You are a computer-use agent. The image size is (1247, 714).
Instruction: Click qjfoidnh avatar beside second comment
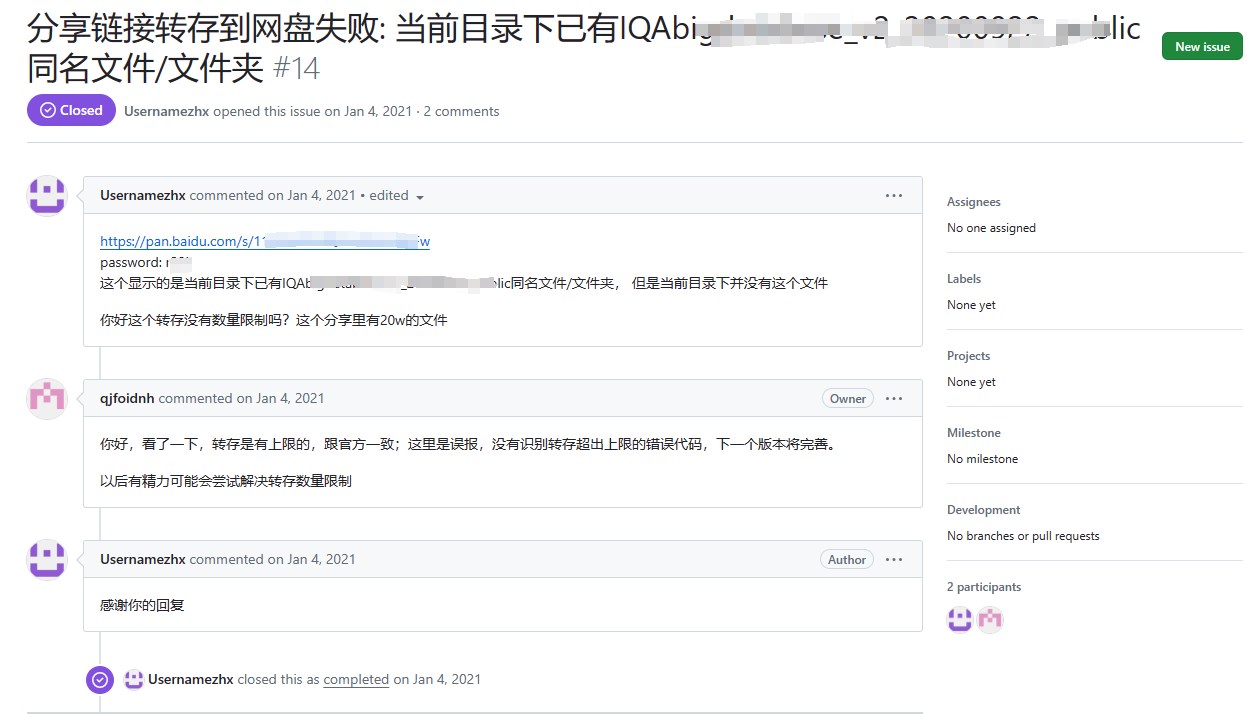point(46,399)
